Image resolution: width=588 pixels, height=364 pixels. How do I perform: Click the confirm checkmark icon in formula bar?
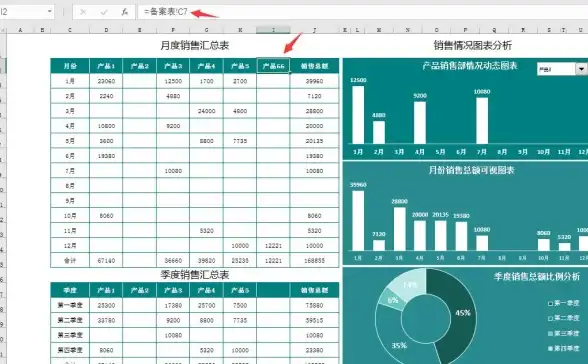click(104, 12)
